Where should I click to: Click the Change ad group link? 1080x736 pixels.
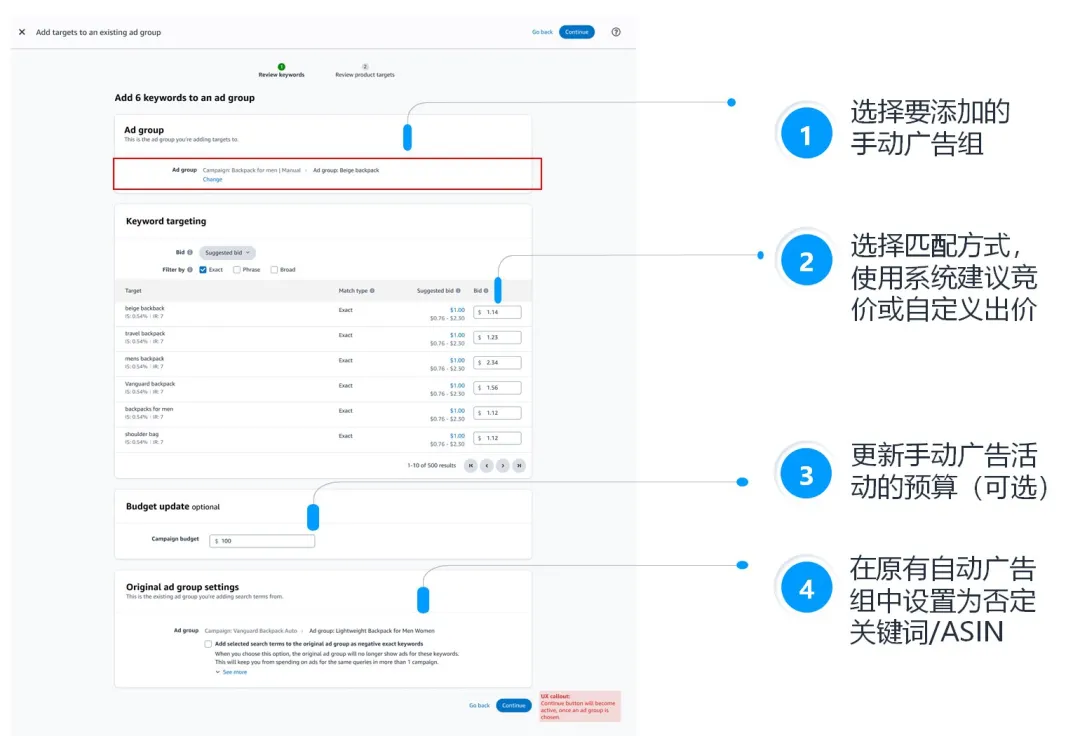(x=212, y=179)
